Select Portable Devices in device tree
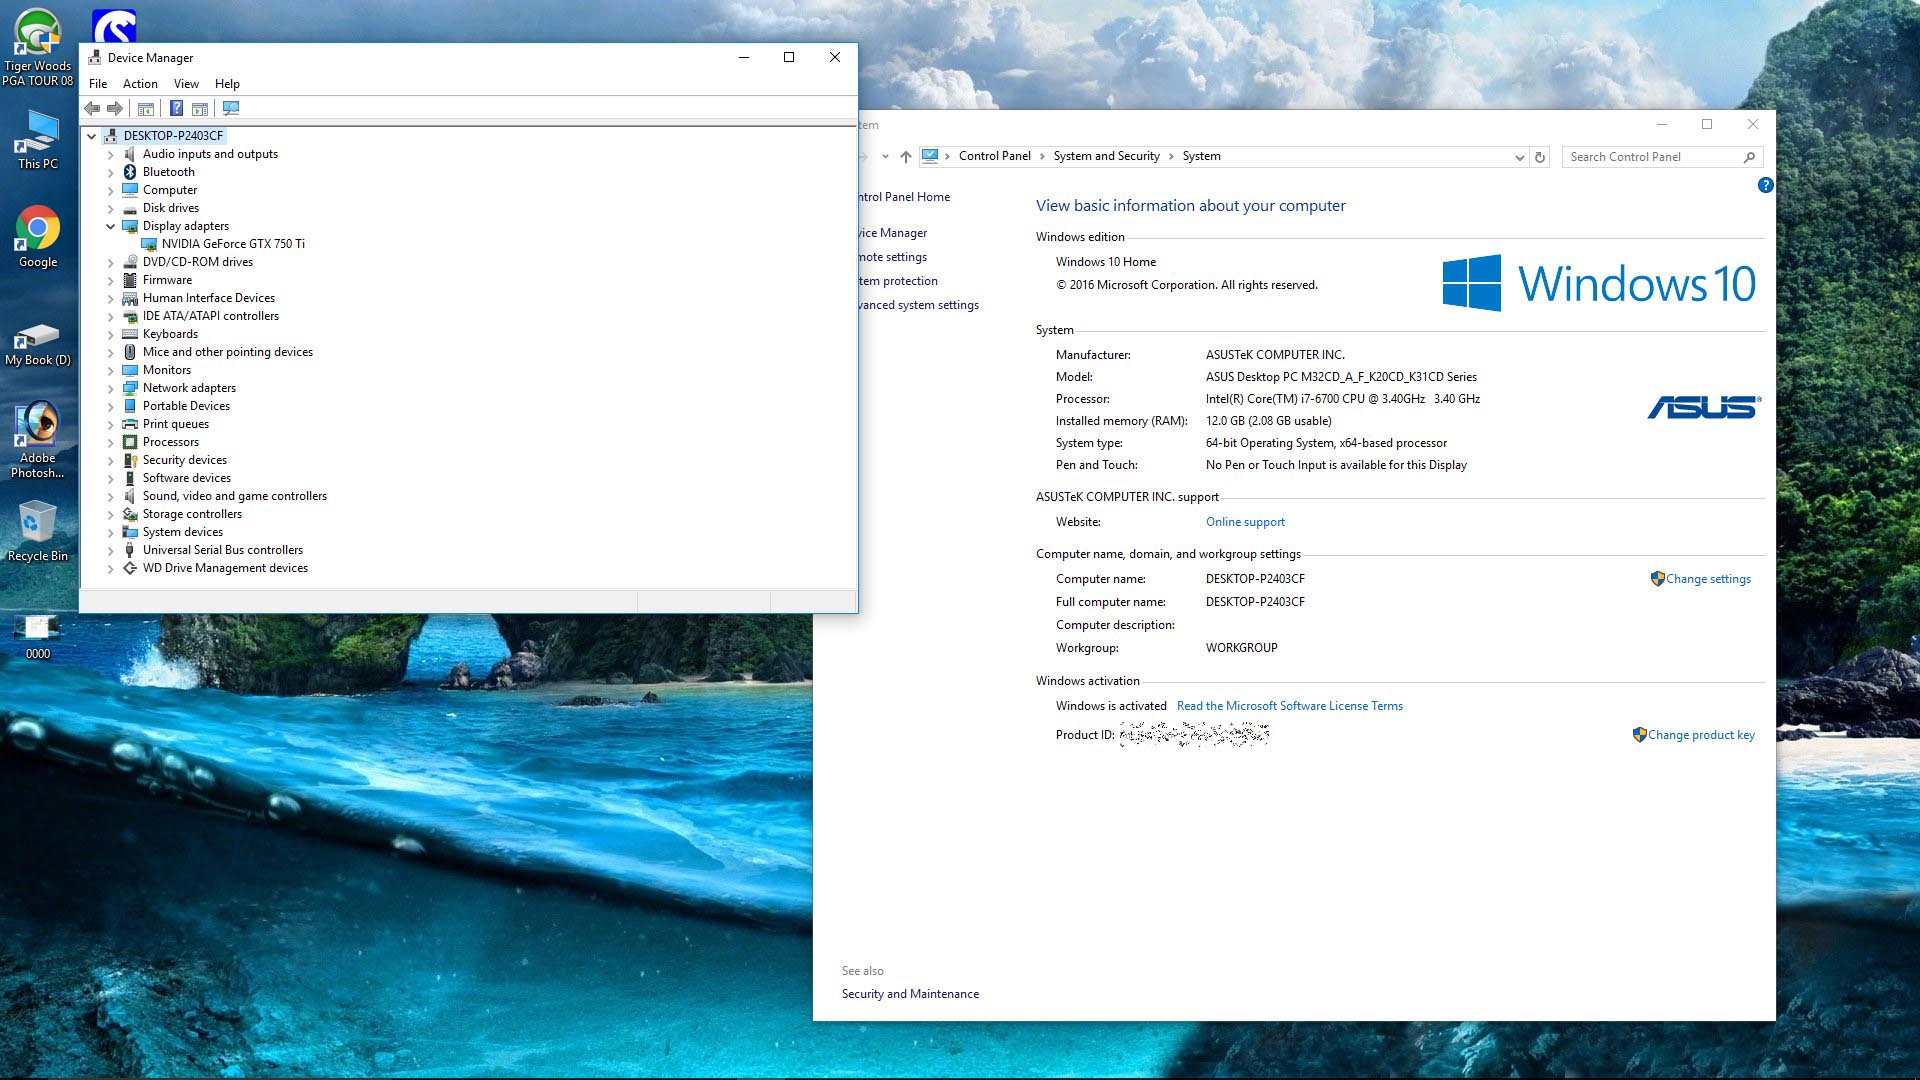This screenshot has width=1920, height=1080. pyautogui.click(x=186, y=406)
